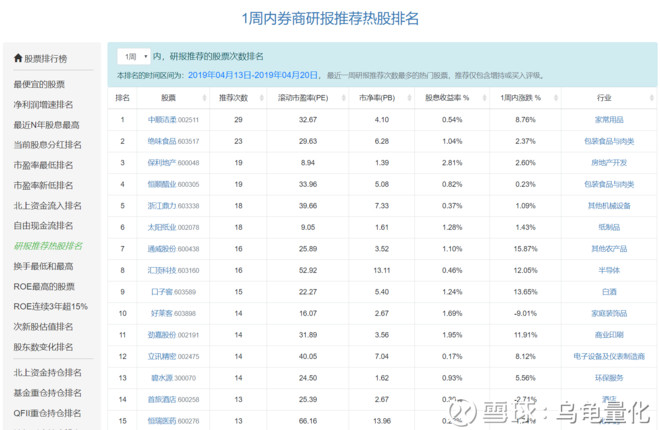Sort by 行业 column arrows
The height and width of the screenshot is (430, 660).
click(x=652, y=98)
